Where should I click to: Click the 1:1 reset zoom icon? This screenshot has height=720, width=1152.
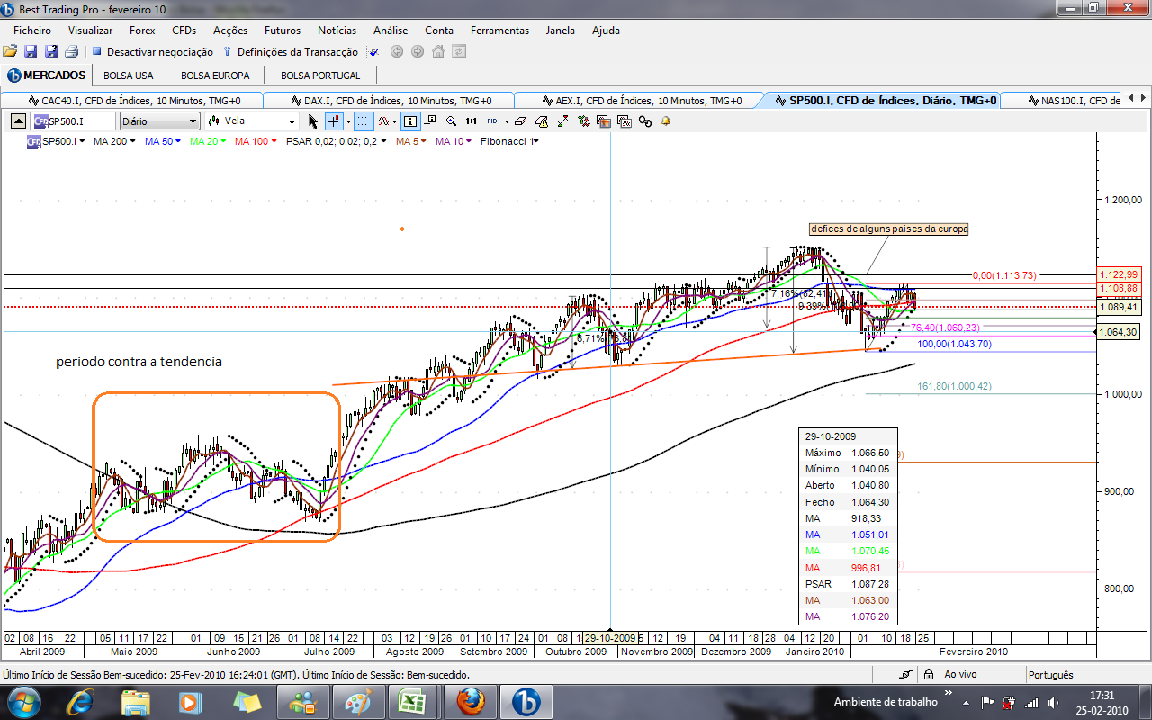[471, 121]
